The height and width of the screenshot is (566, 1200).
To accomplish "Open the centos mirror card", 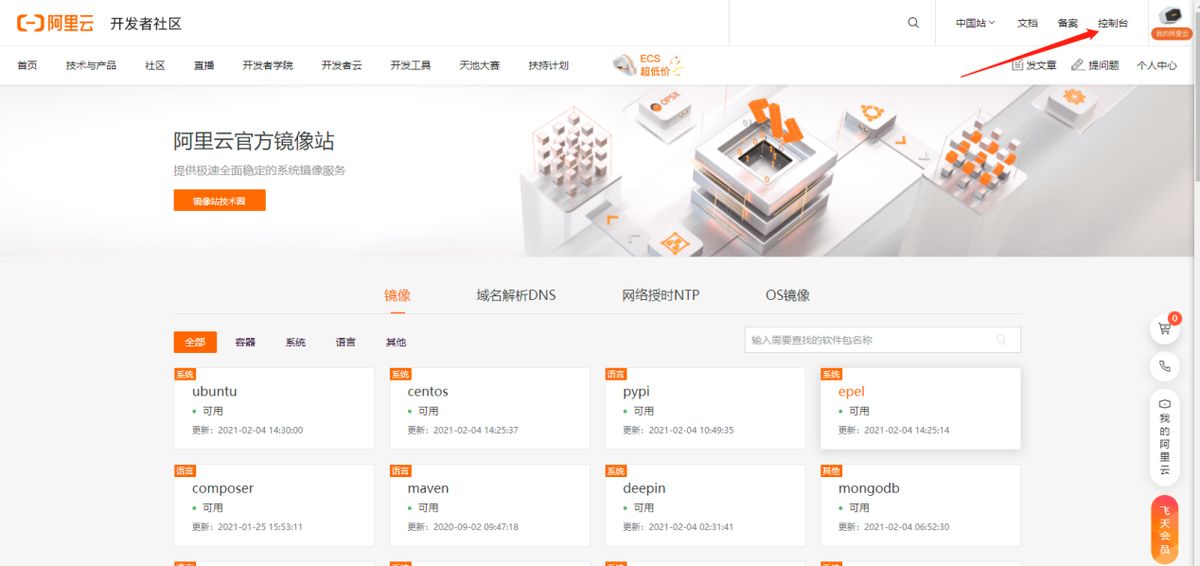I will point(489,409).
